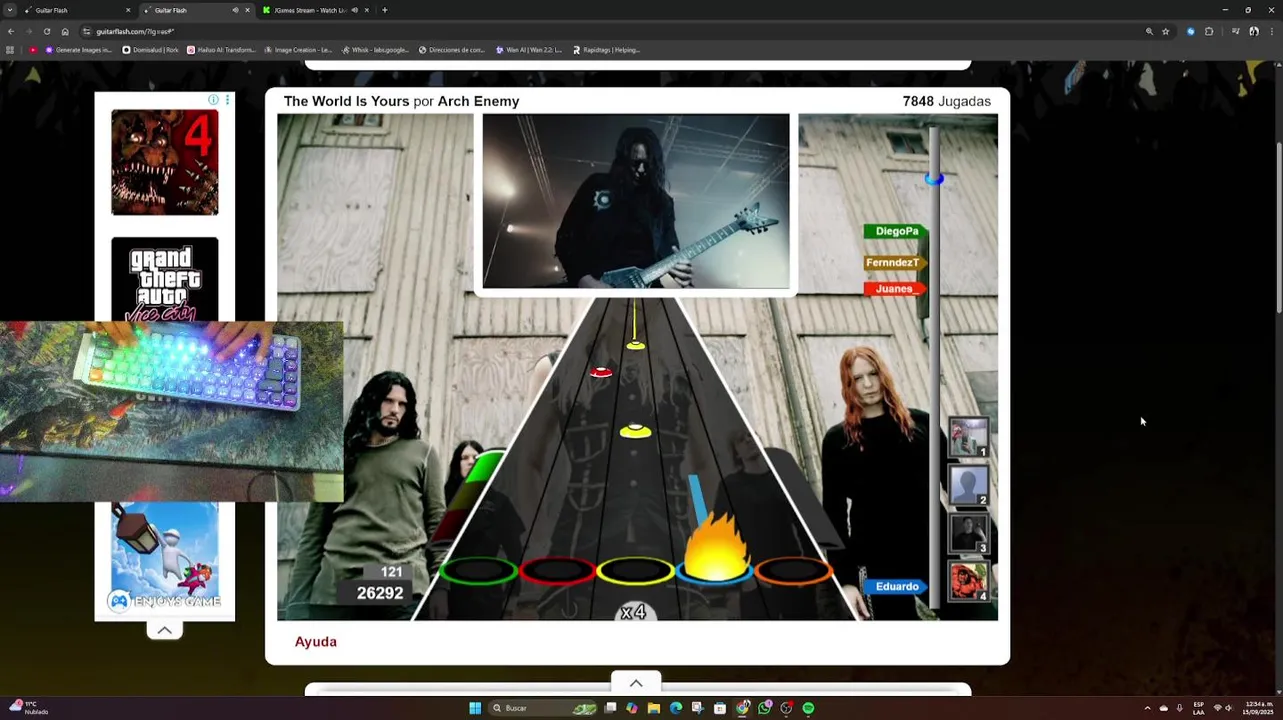Image resolution: width=1283 pixels, height=720 pixels.
Task: Open the Generate Images bookmark
Action: tap(79, 50)
